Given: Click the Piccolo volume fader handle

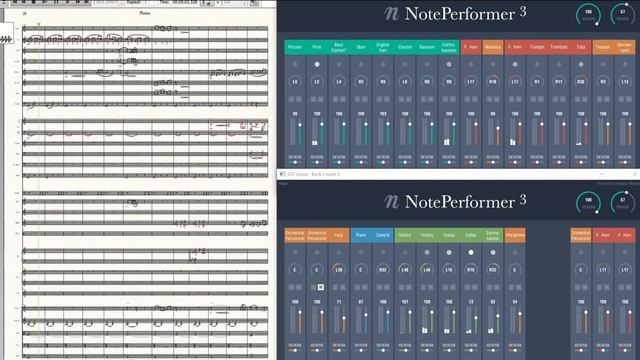Looking at the screenshot, I should tap(300, 125).
